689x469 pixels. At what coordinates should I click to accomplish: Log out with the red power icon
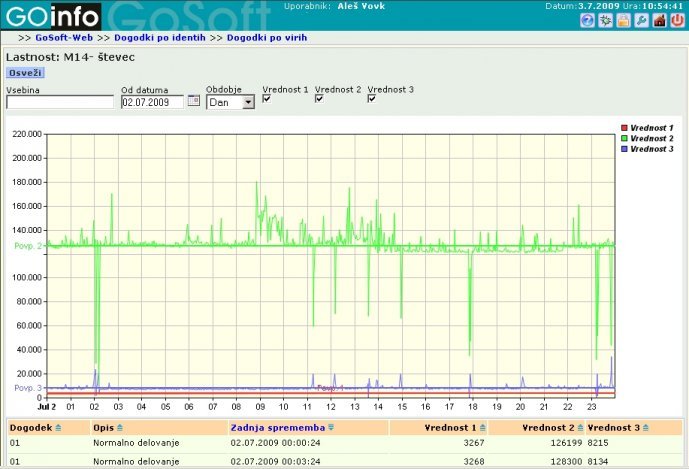coord(677,20)
